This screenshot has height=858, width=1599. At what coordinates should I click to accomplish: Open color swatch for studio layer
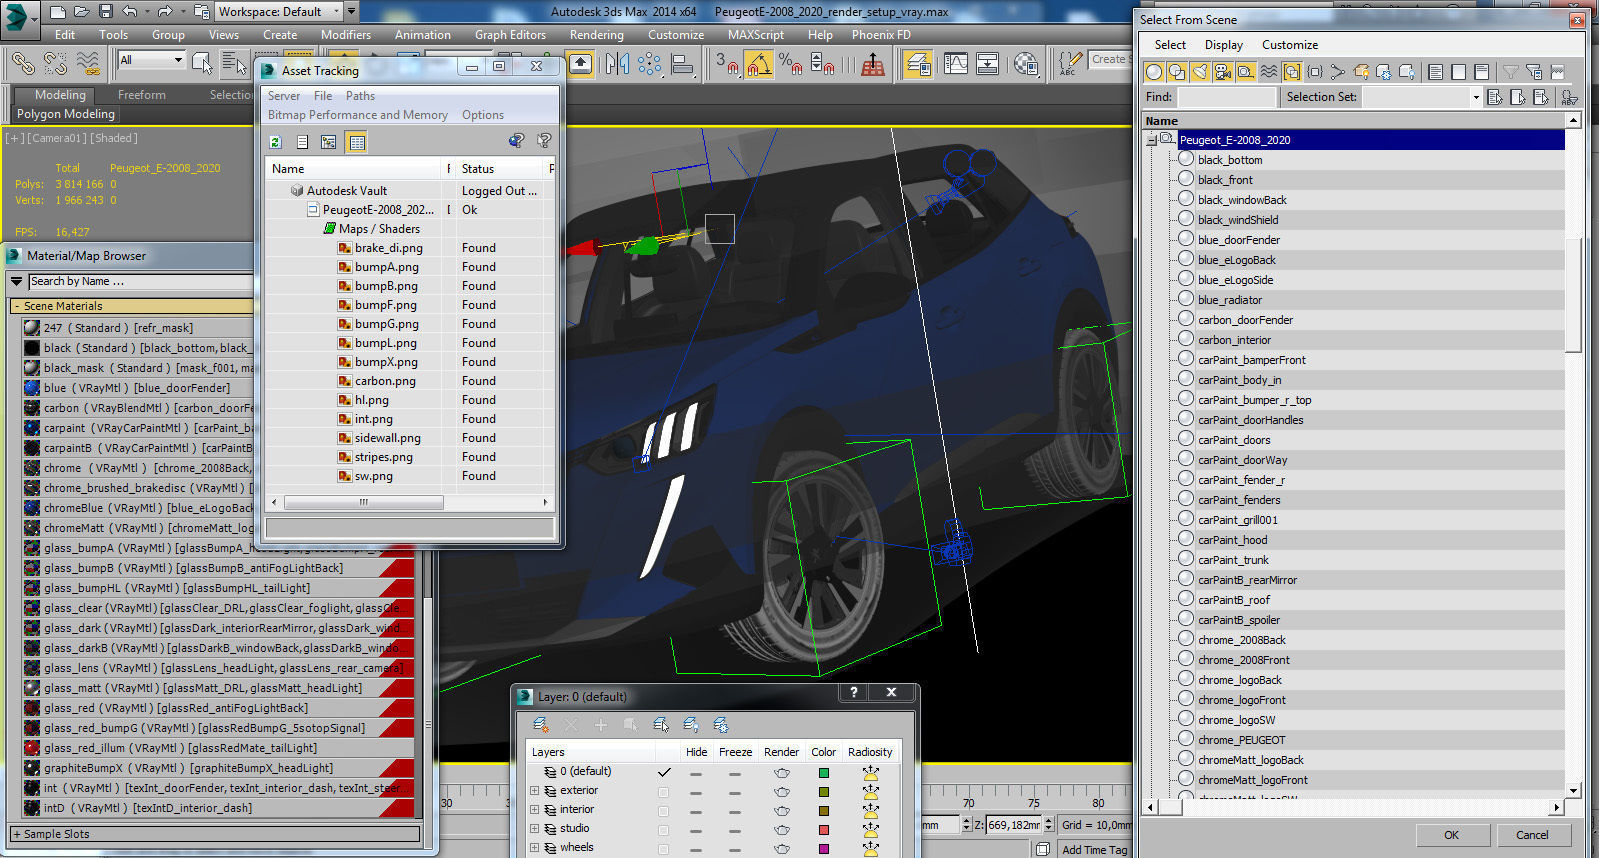[x=824, y=830]
